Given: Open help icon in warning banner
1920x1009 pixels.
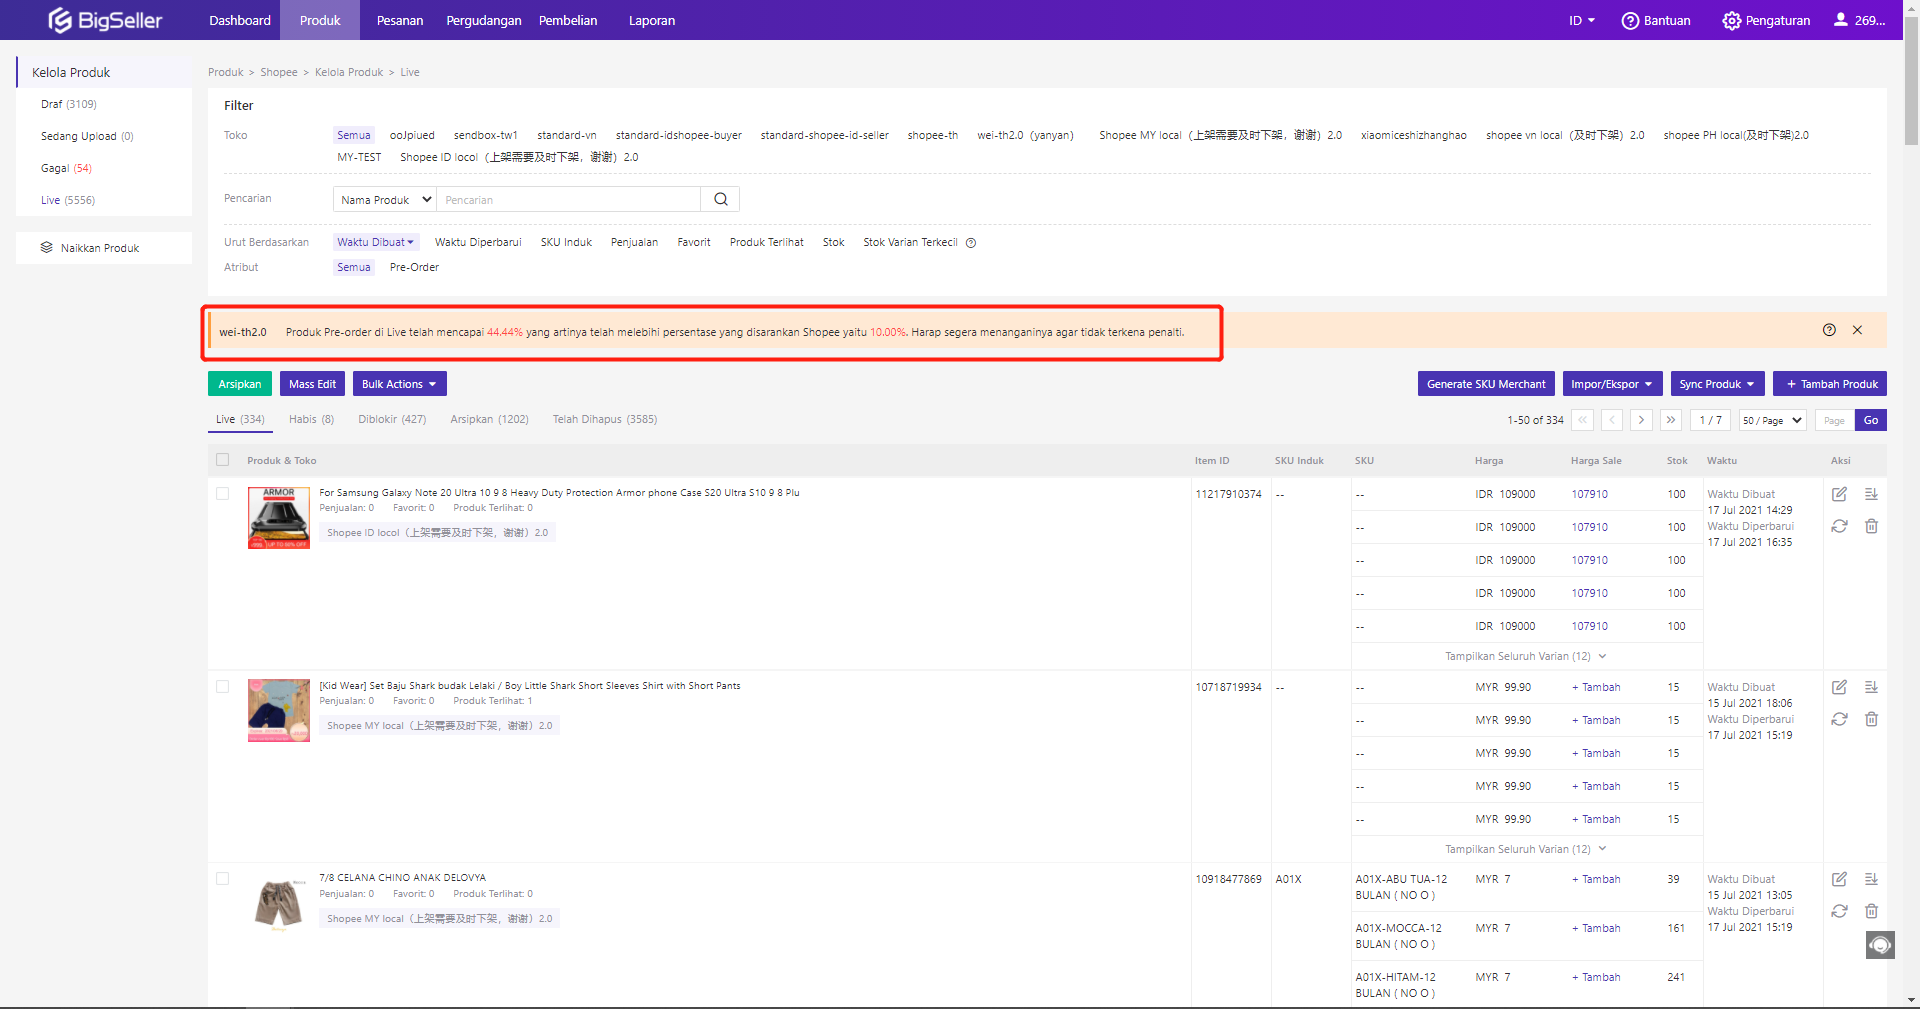Looking at the screenshot, I should [1829, 330].
